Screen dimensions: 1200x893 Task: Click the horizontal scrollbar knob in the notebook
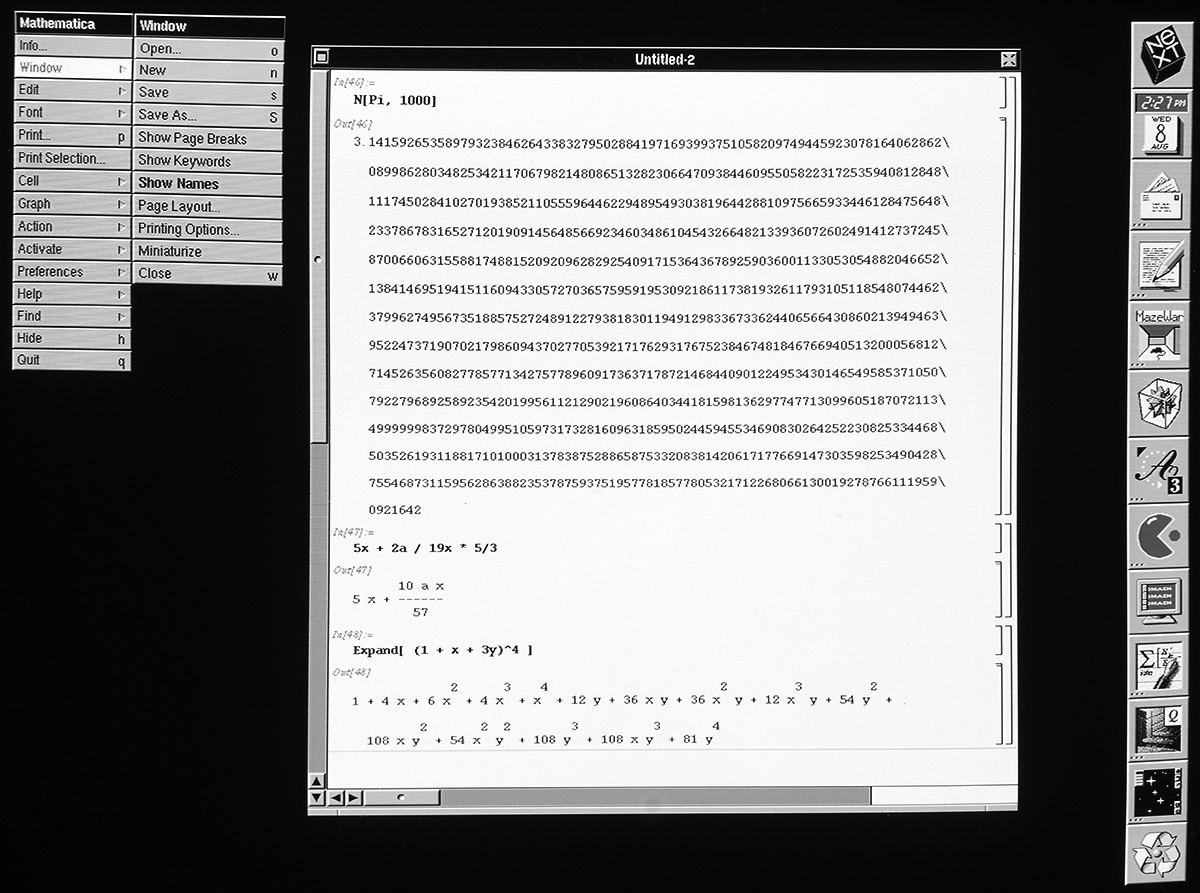[402, 797]
